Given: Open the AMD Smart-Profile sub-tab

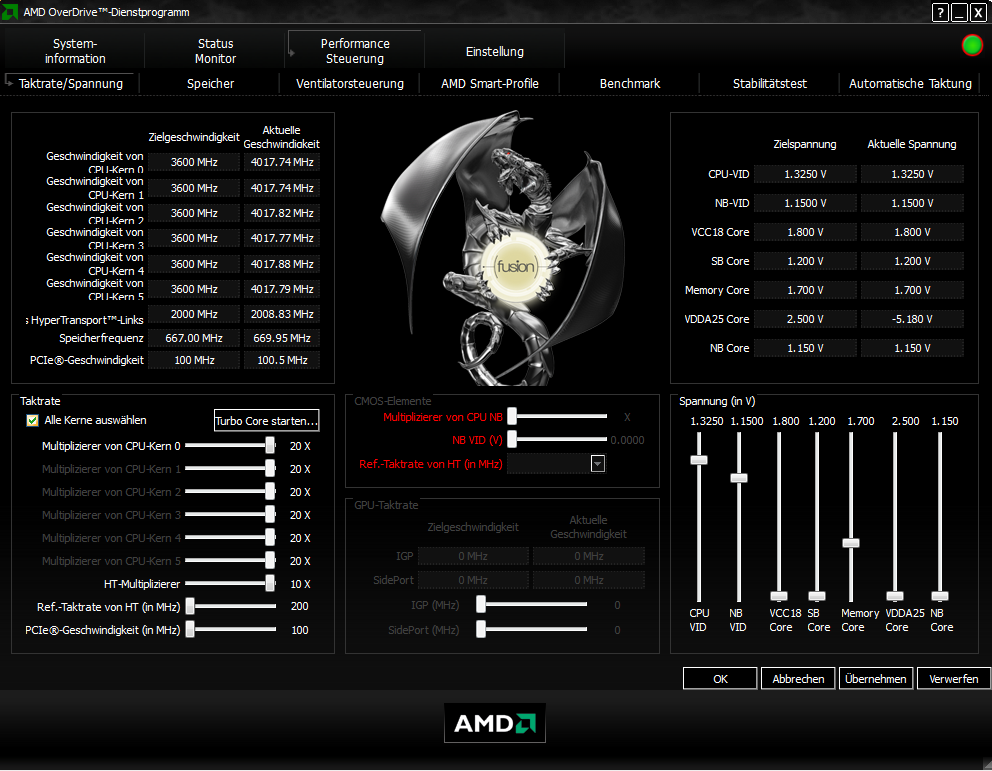Looking at the screenshot, I should 490,83.
